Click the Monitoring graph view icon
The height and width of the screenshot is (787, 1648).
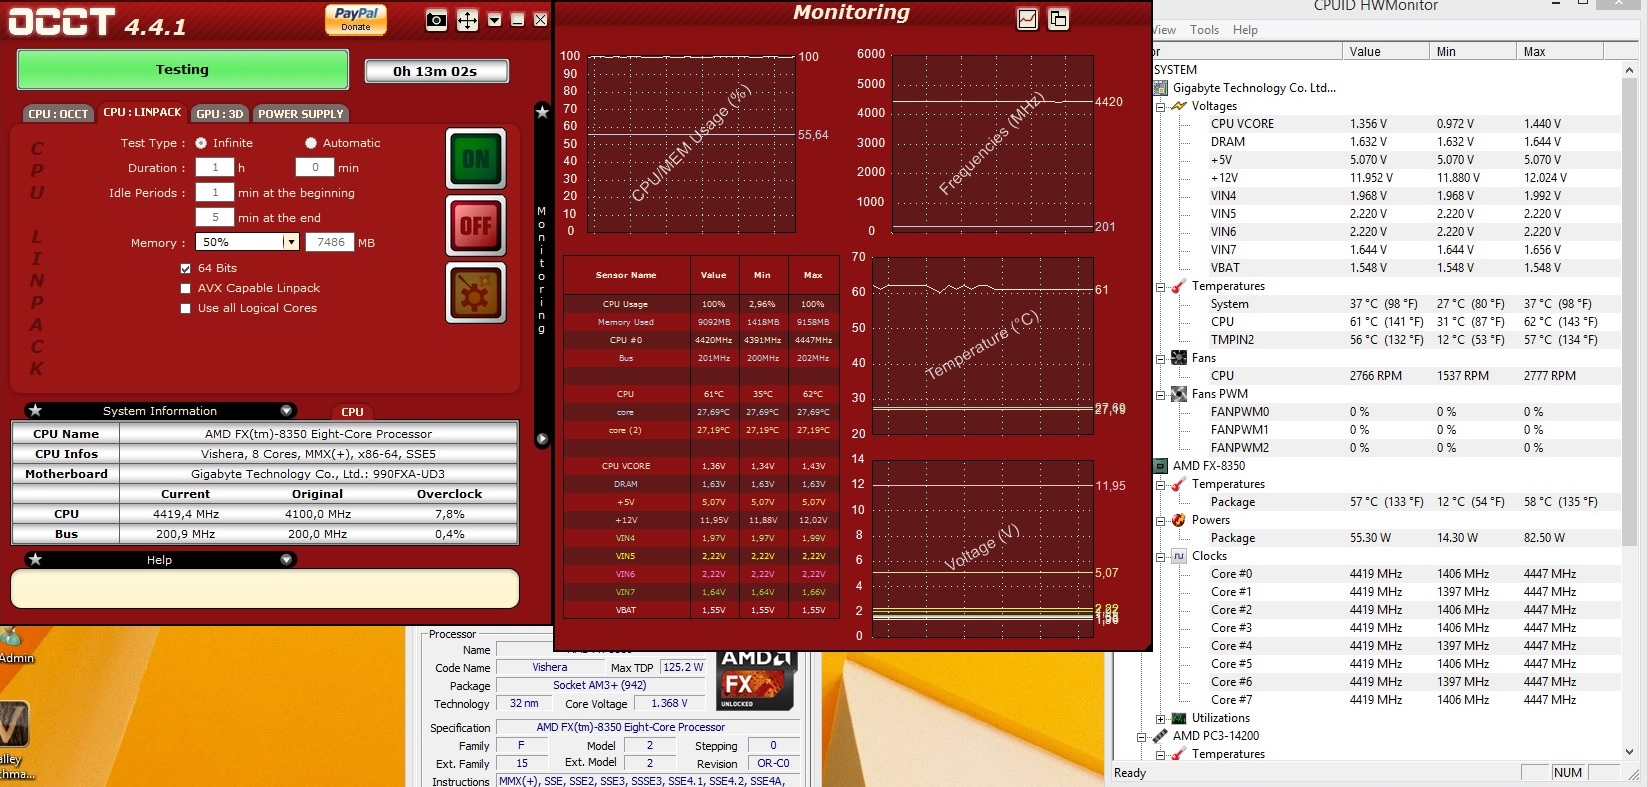1027,19
